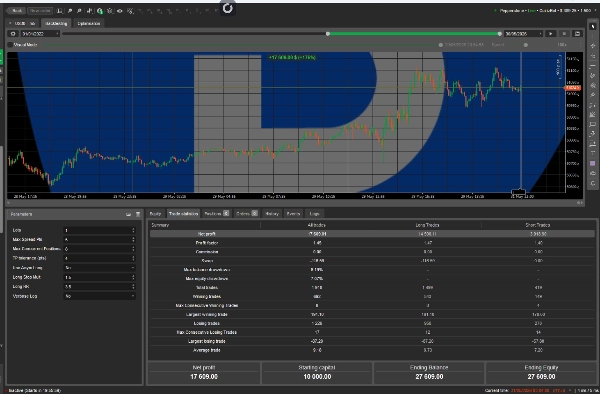Click the Long Stop Mult stepper arrows
This screenshot has height=394, width=600.
click(133, 277)
